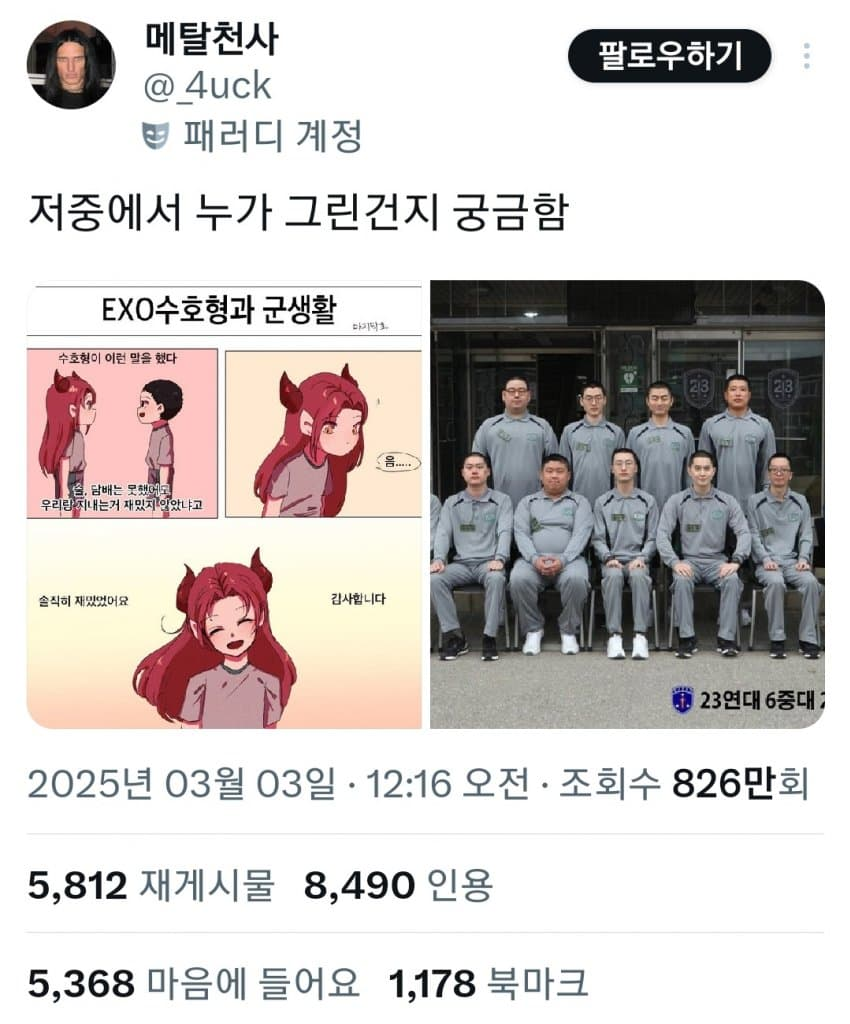Screen dimensions: 850x1024
Task: View the 1,178 북마크 bookmarks count
Action: click(x=488, y=983)
